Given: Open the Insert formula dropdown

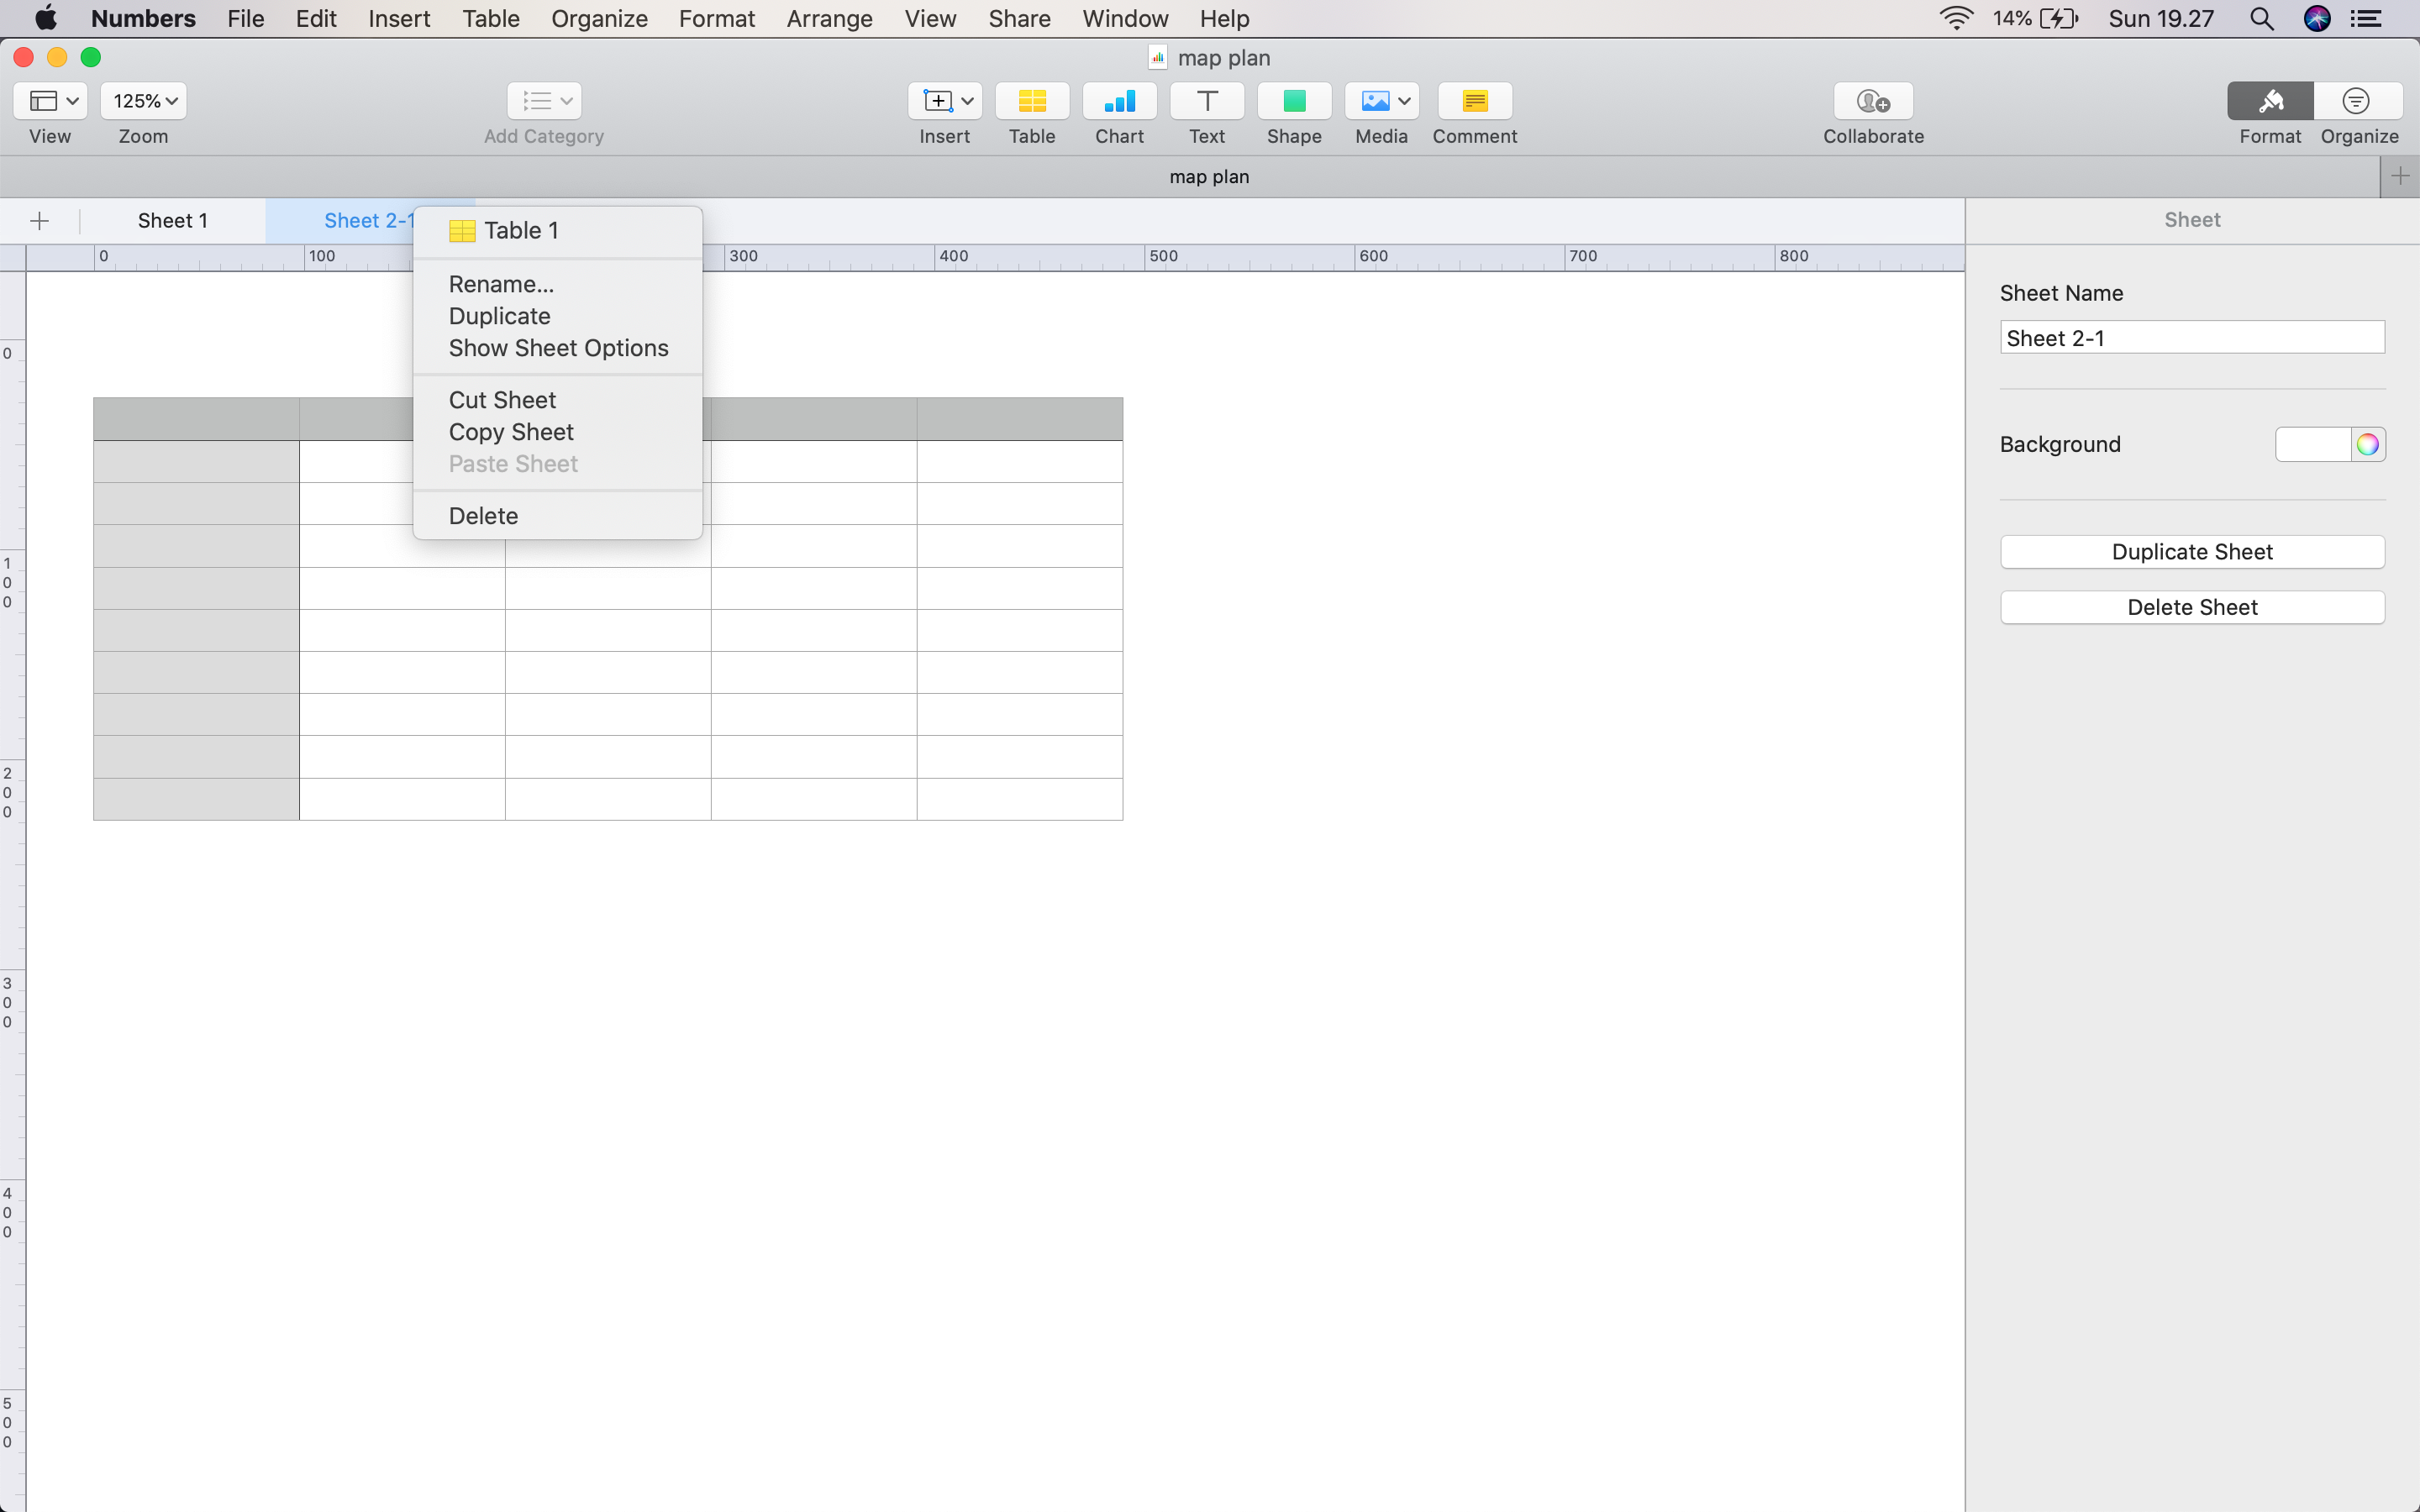Looking at the screenshot, I should coord(944,101).
